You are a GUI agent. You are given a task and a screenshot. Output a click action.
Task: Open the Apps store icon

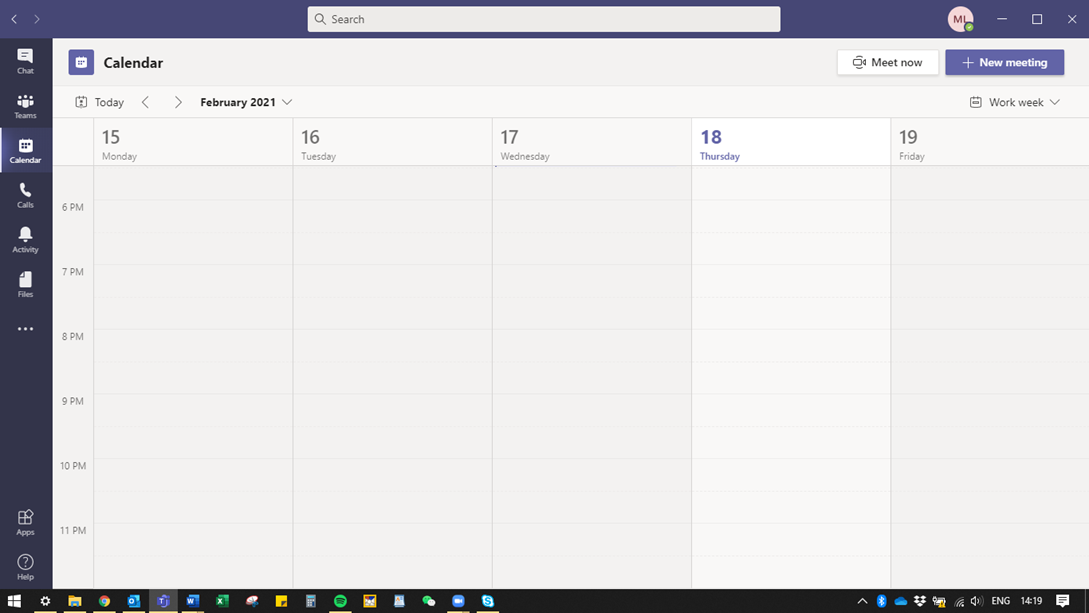[25, 522]
